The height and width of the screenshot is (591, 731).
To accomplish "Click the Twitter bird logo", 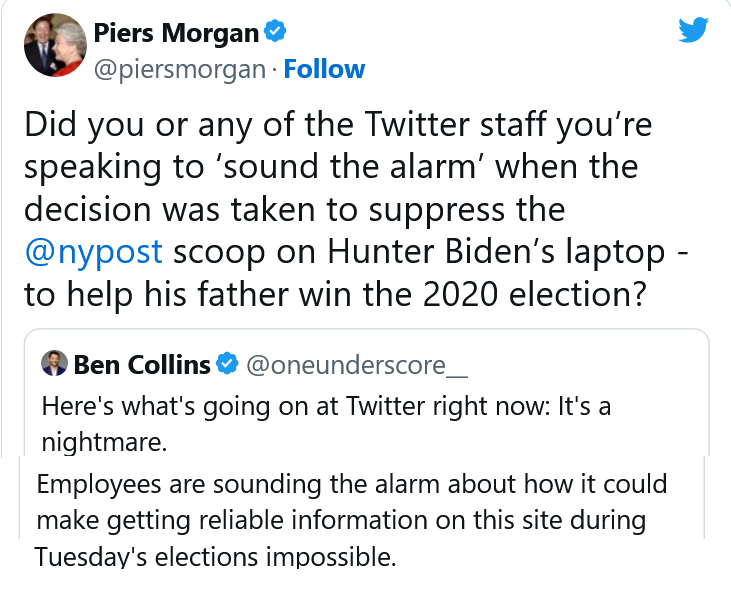I will (x=693, y=31).
